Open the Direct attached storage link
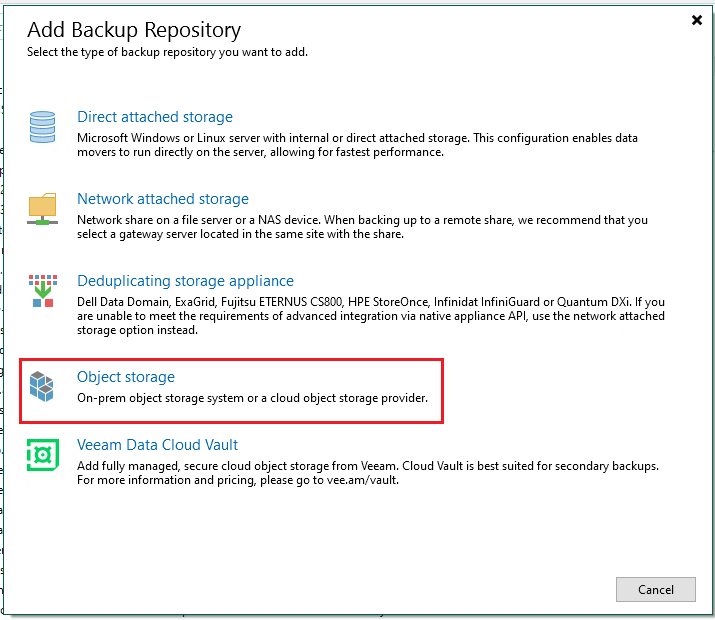715x620 pixels. point(155,117)
